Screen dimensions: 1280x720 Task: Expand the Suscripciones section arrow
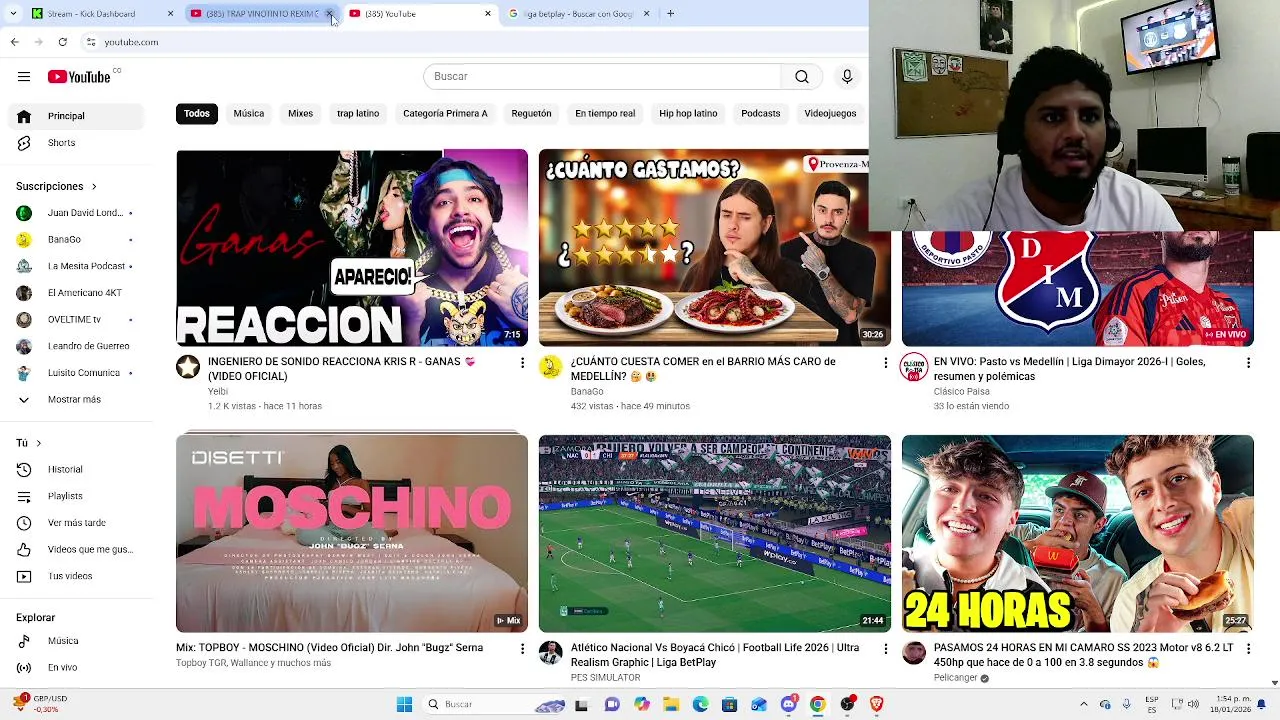coord(94,187)
